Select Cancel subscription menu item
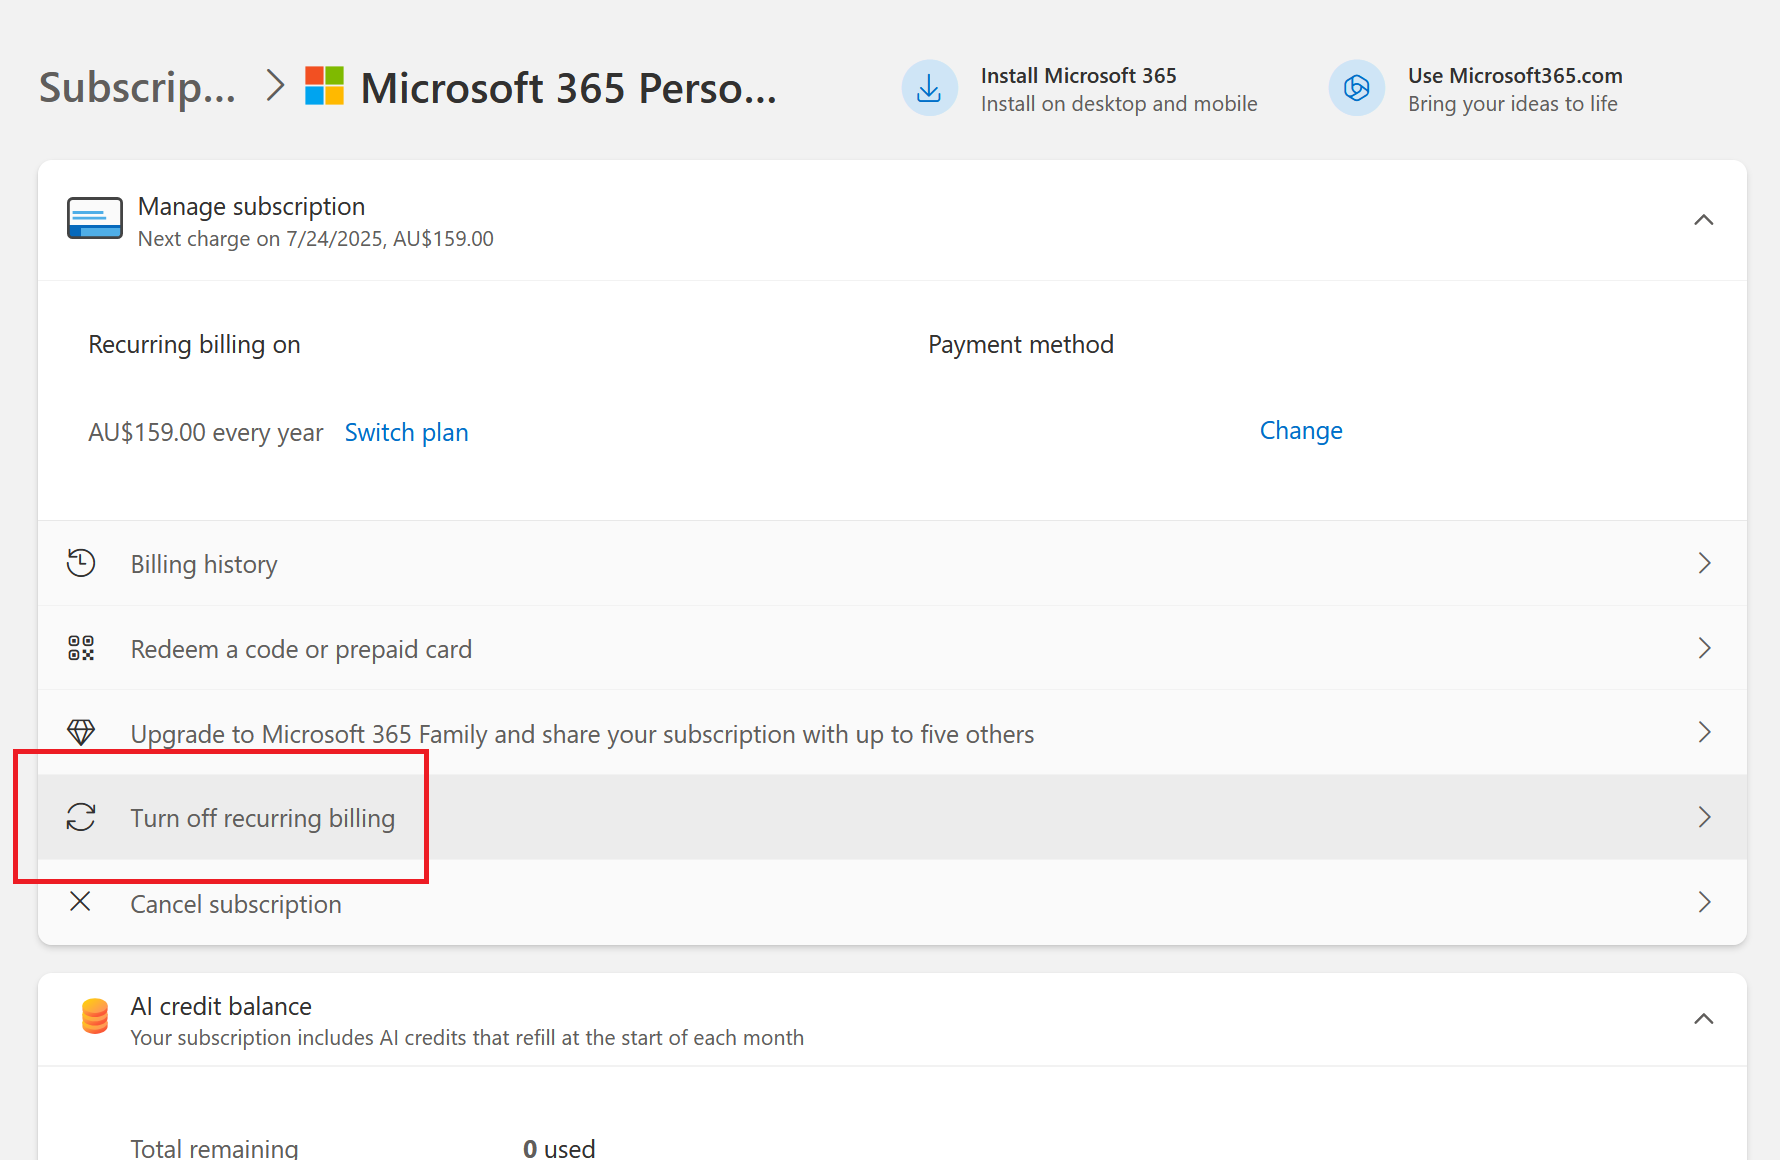 (x=236, y=904)
